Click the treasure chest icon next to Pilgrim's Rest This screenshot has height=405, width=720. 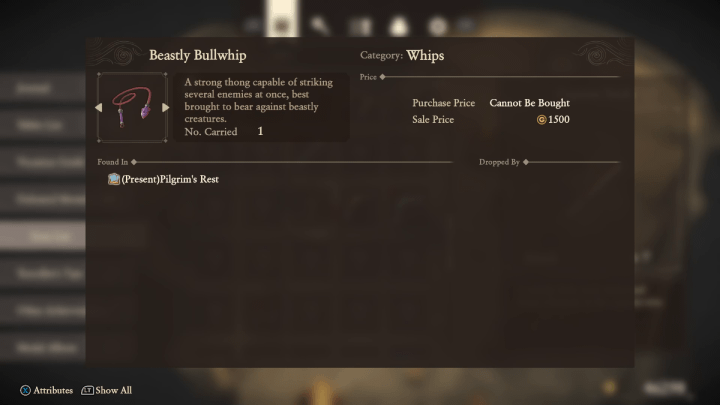click(114, 179)
